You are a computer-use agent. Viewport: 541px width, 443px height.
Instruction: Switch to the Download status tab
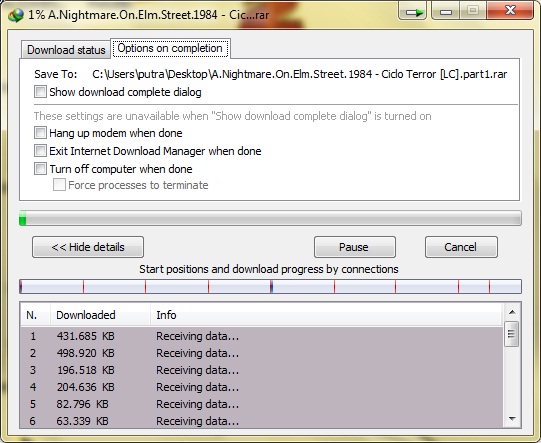pyautogui.click(x=66, y=50)
